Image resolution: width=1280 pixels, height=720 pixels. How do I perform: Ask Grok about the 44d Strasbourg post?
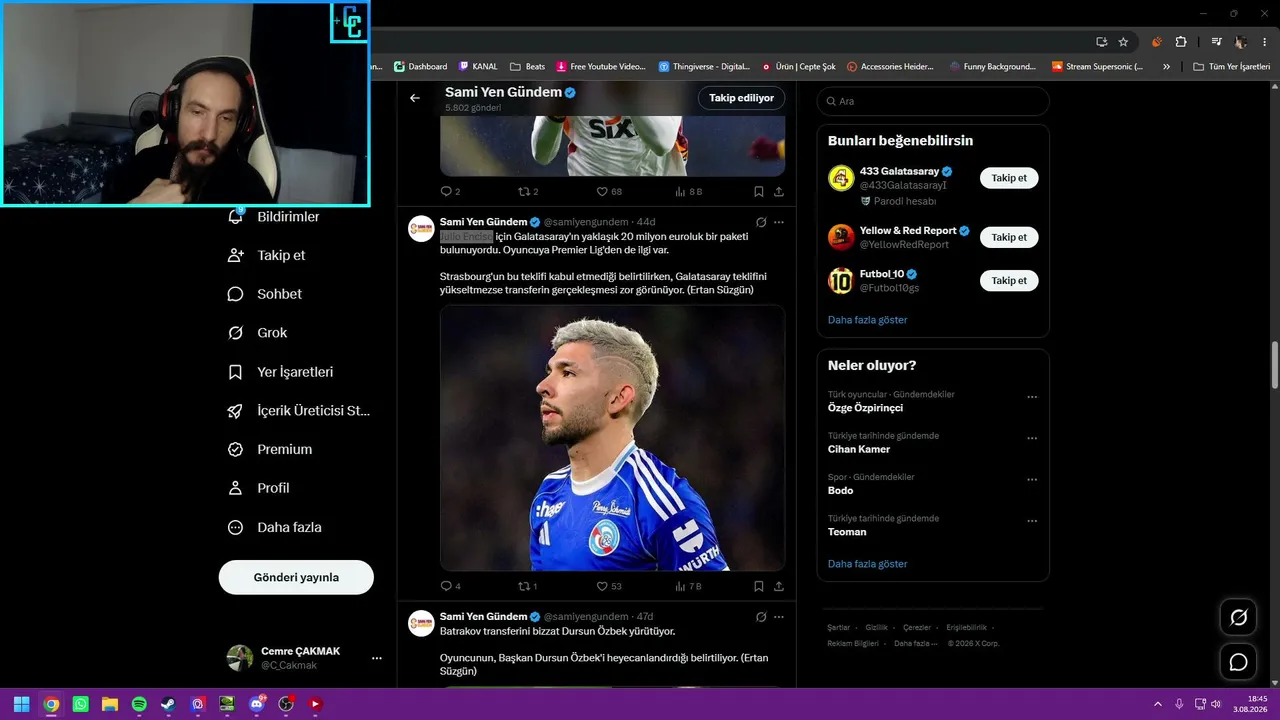pyautogui.click(x=761, y=222)
